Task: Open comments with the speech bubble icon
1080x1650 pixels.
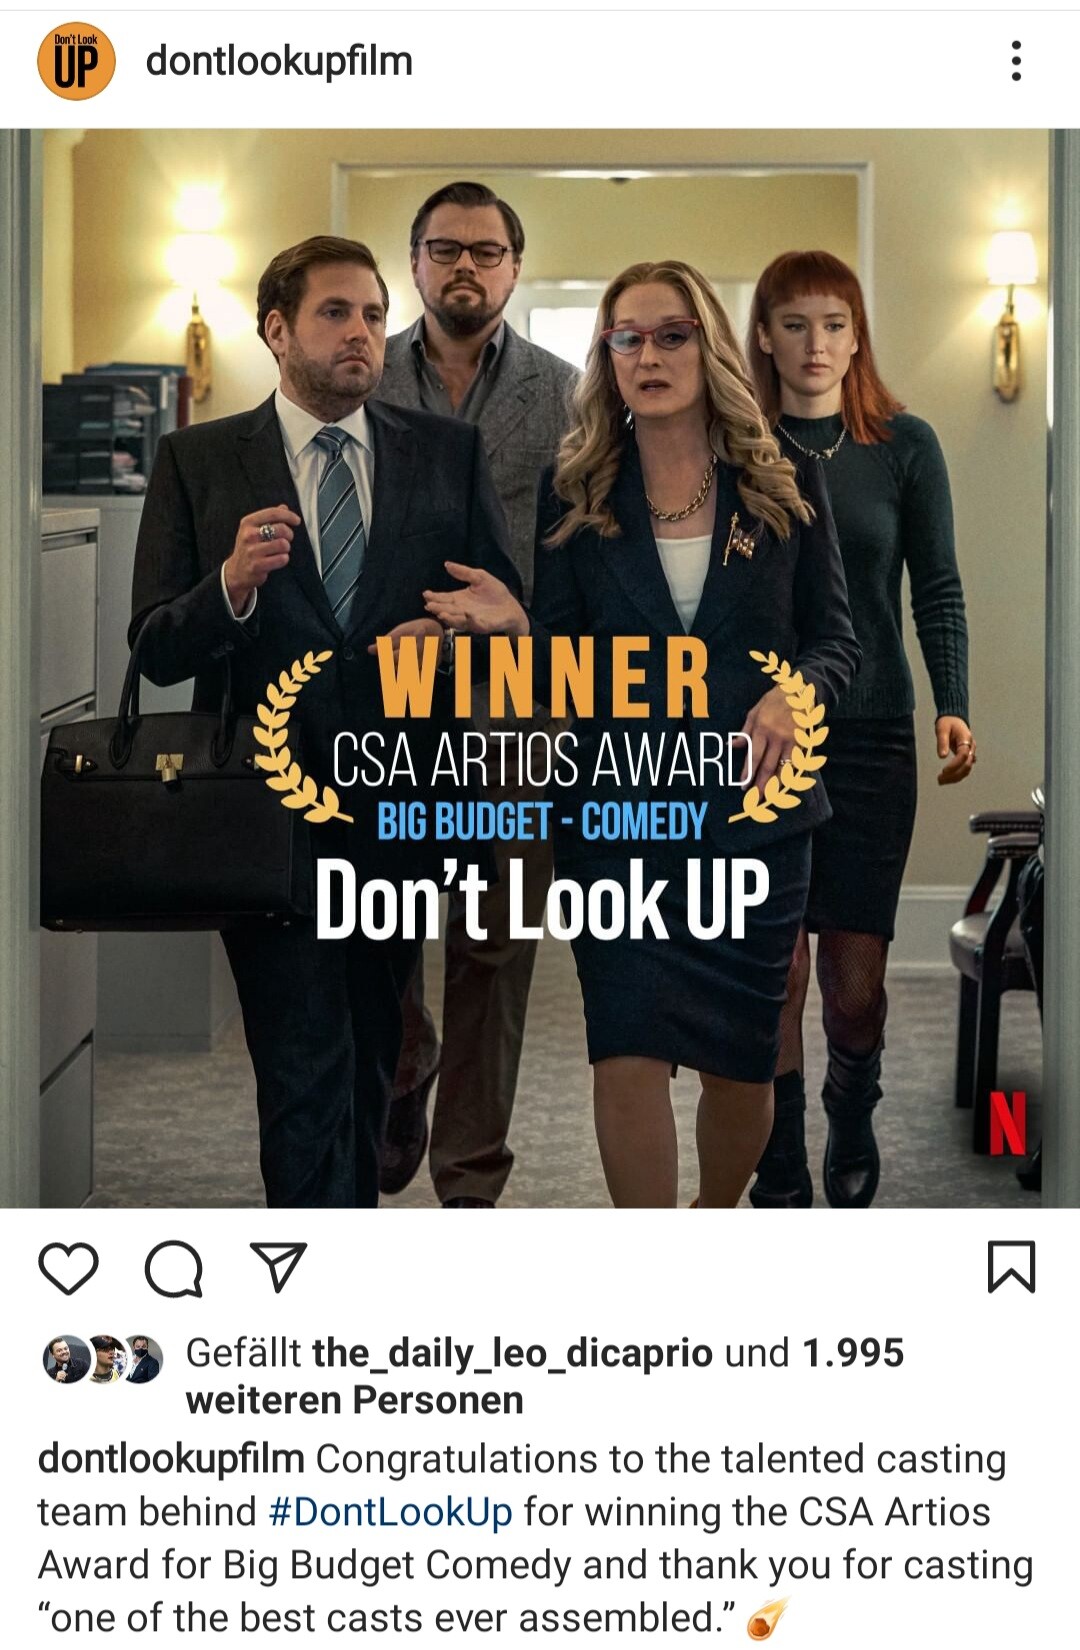Action: pyautogui.click(x=174, y=1269)
